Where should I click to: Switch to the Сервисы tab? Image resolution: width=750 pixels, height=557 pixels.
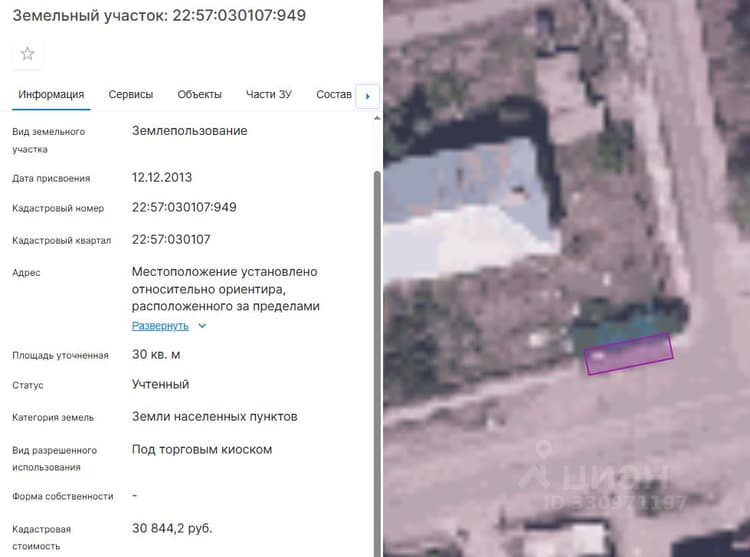click(x=131, y=95)
